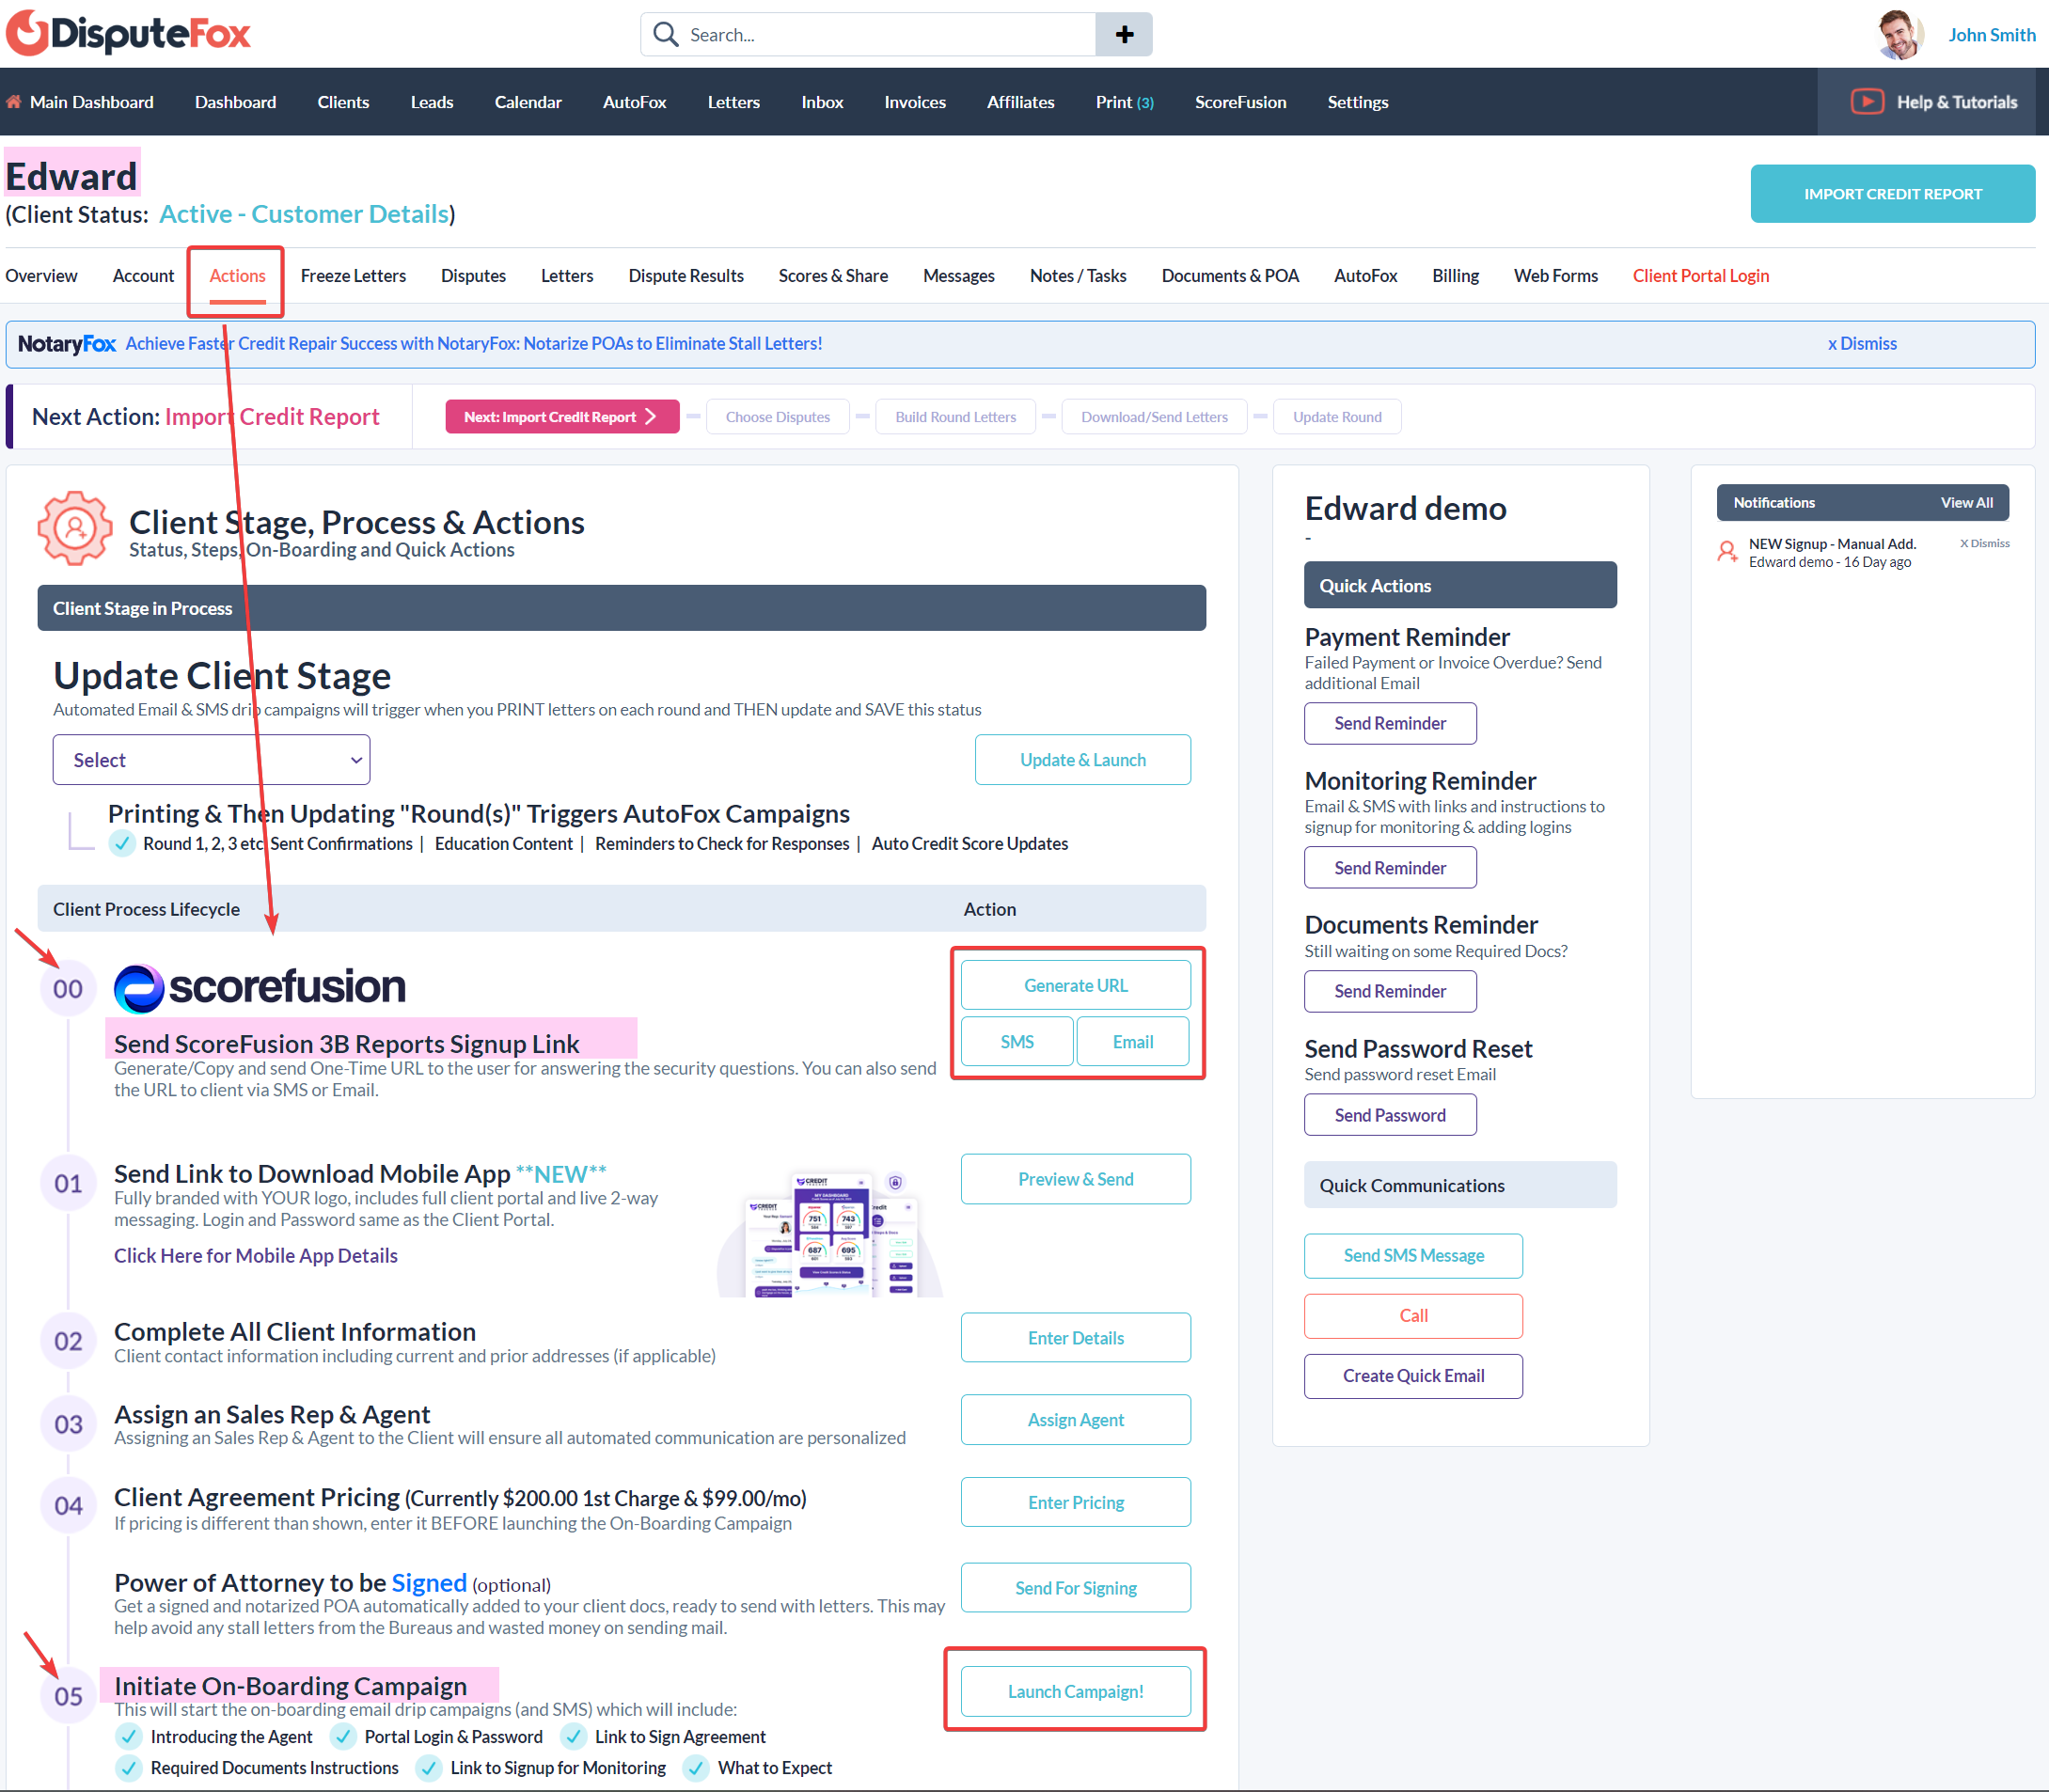Click the Send SMS Message button

click(x=1413, y=1256)
